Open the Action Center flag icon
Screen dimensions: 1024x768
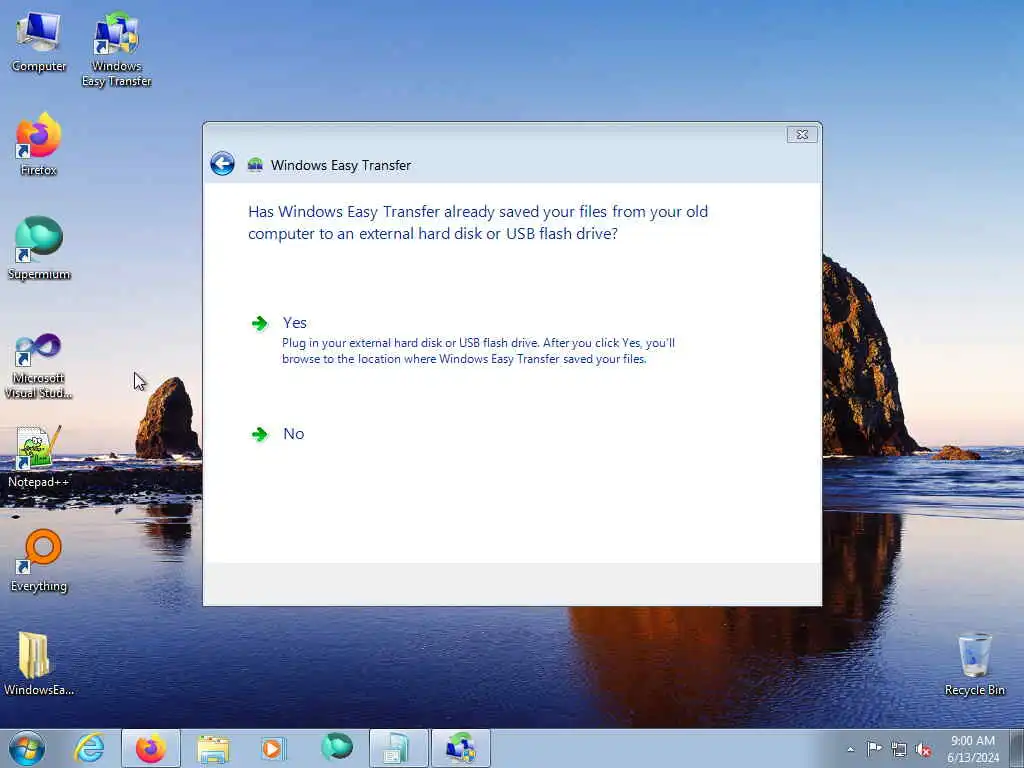[x=874, y=748]
